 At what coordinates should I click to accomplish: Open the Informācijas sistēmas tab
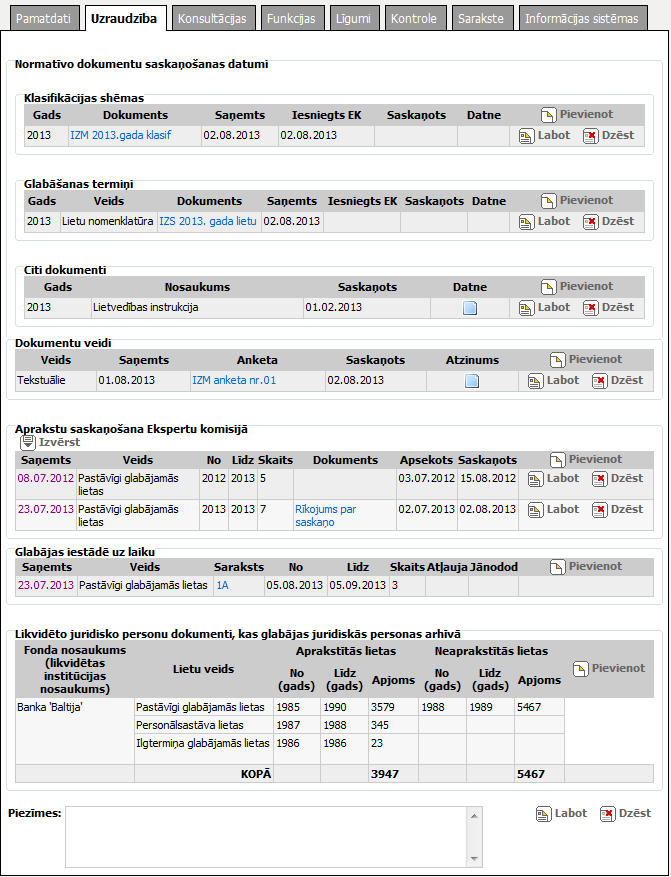coord(581,18)
